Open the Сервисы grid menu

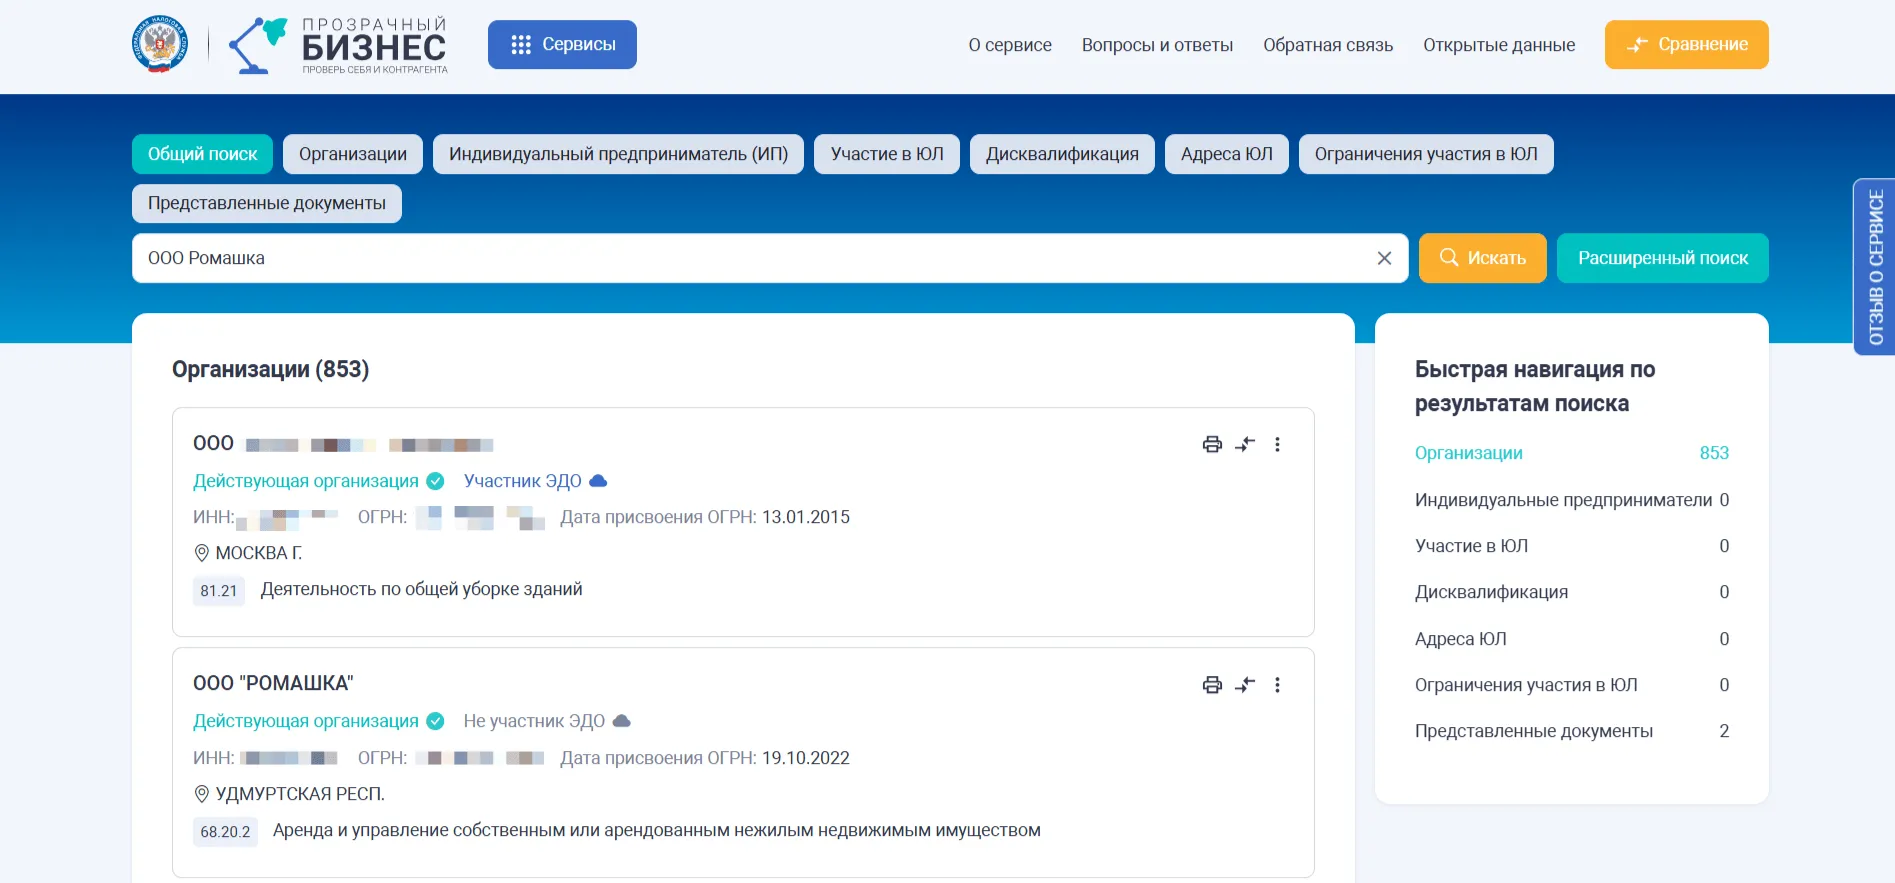562,45
